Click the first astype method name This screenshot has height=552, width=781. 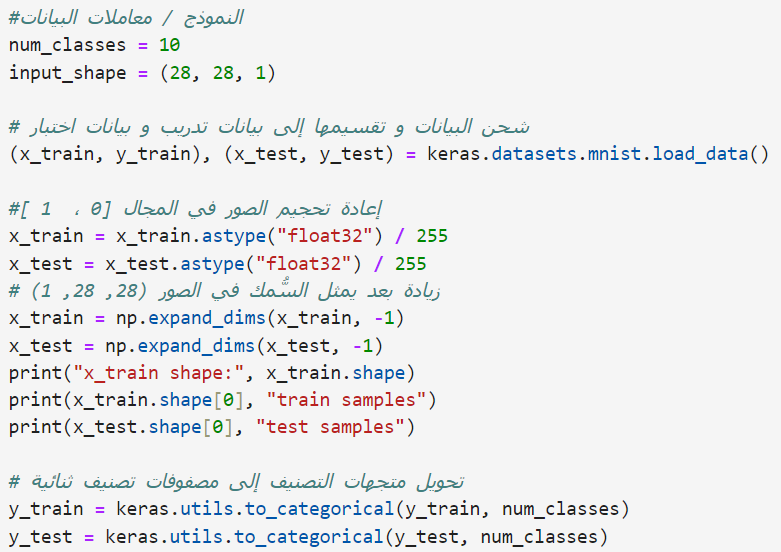(x=234, y=236)
